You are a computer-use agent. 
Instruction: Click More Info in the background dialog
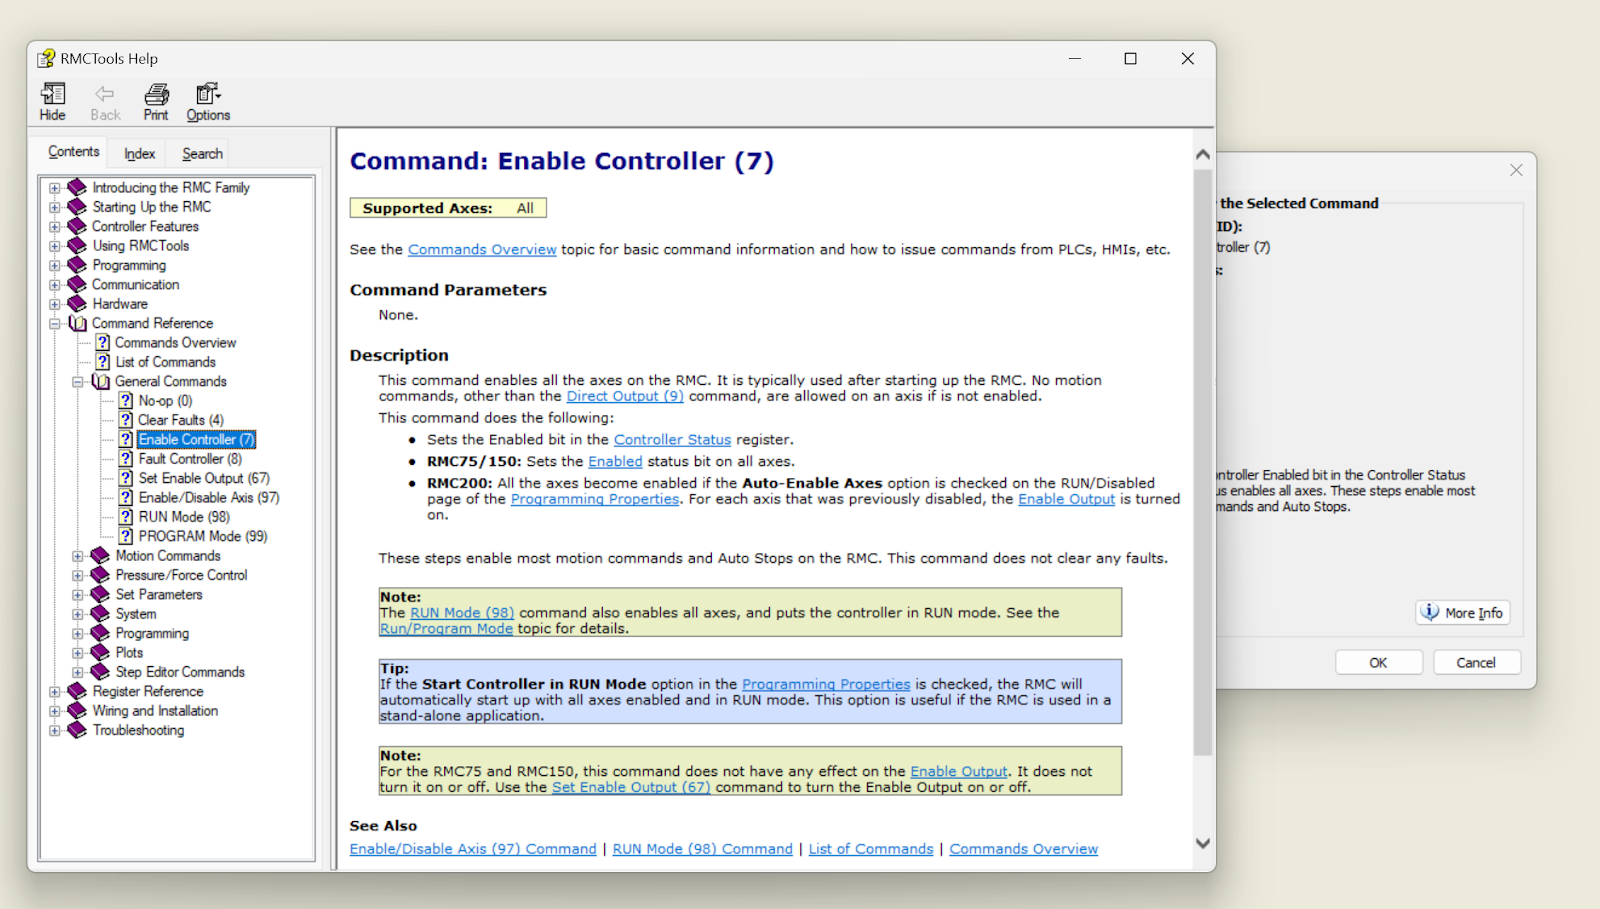click(1463, 613)
